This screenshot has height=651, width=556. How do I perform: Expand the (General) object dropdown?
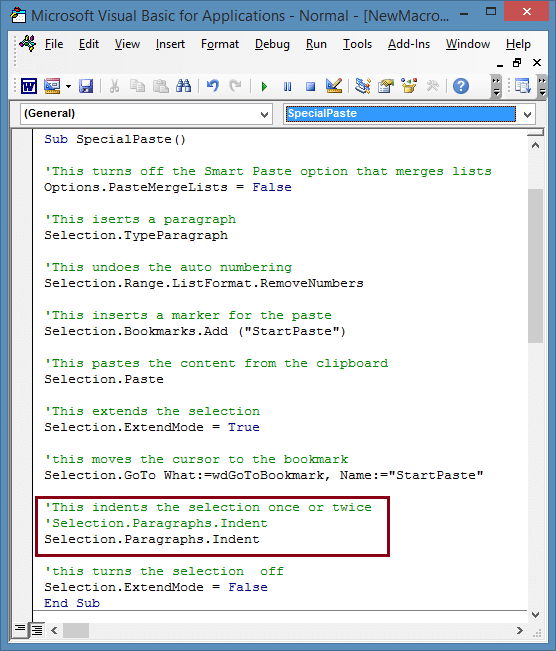coord(264,114)
